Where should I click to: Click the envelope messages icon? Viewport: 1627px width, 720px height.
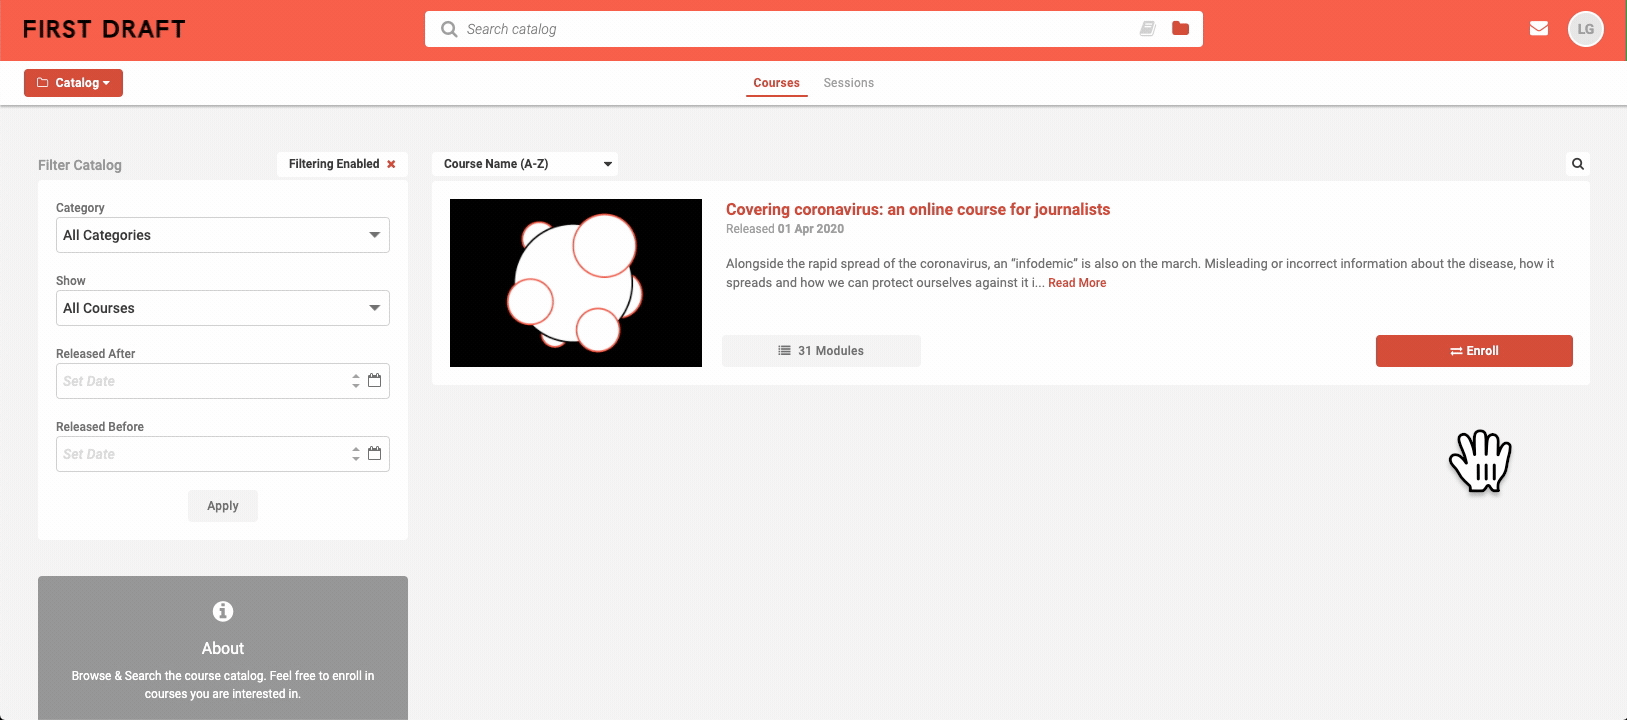click(1539, 29)
